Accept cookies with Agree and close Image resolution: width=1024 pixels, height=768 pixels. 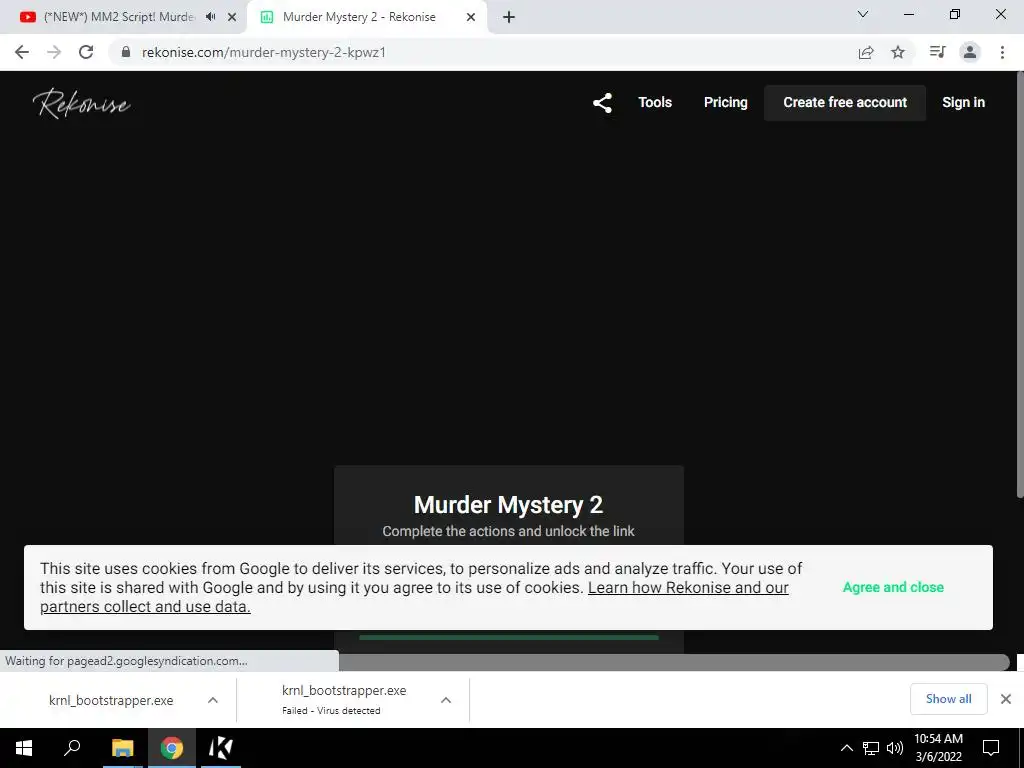[893, 587]
